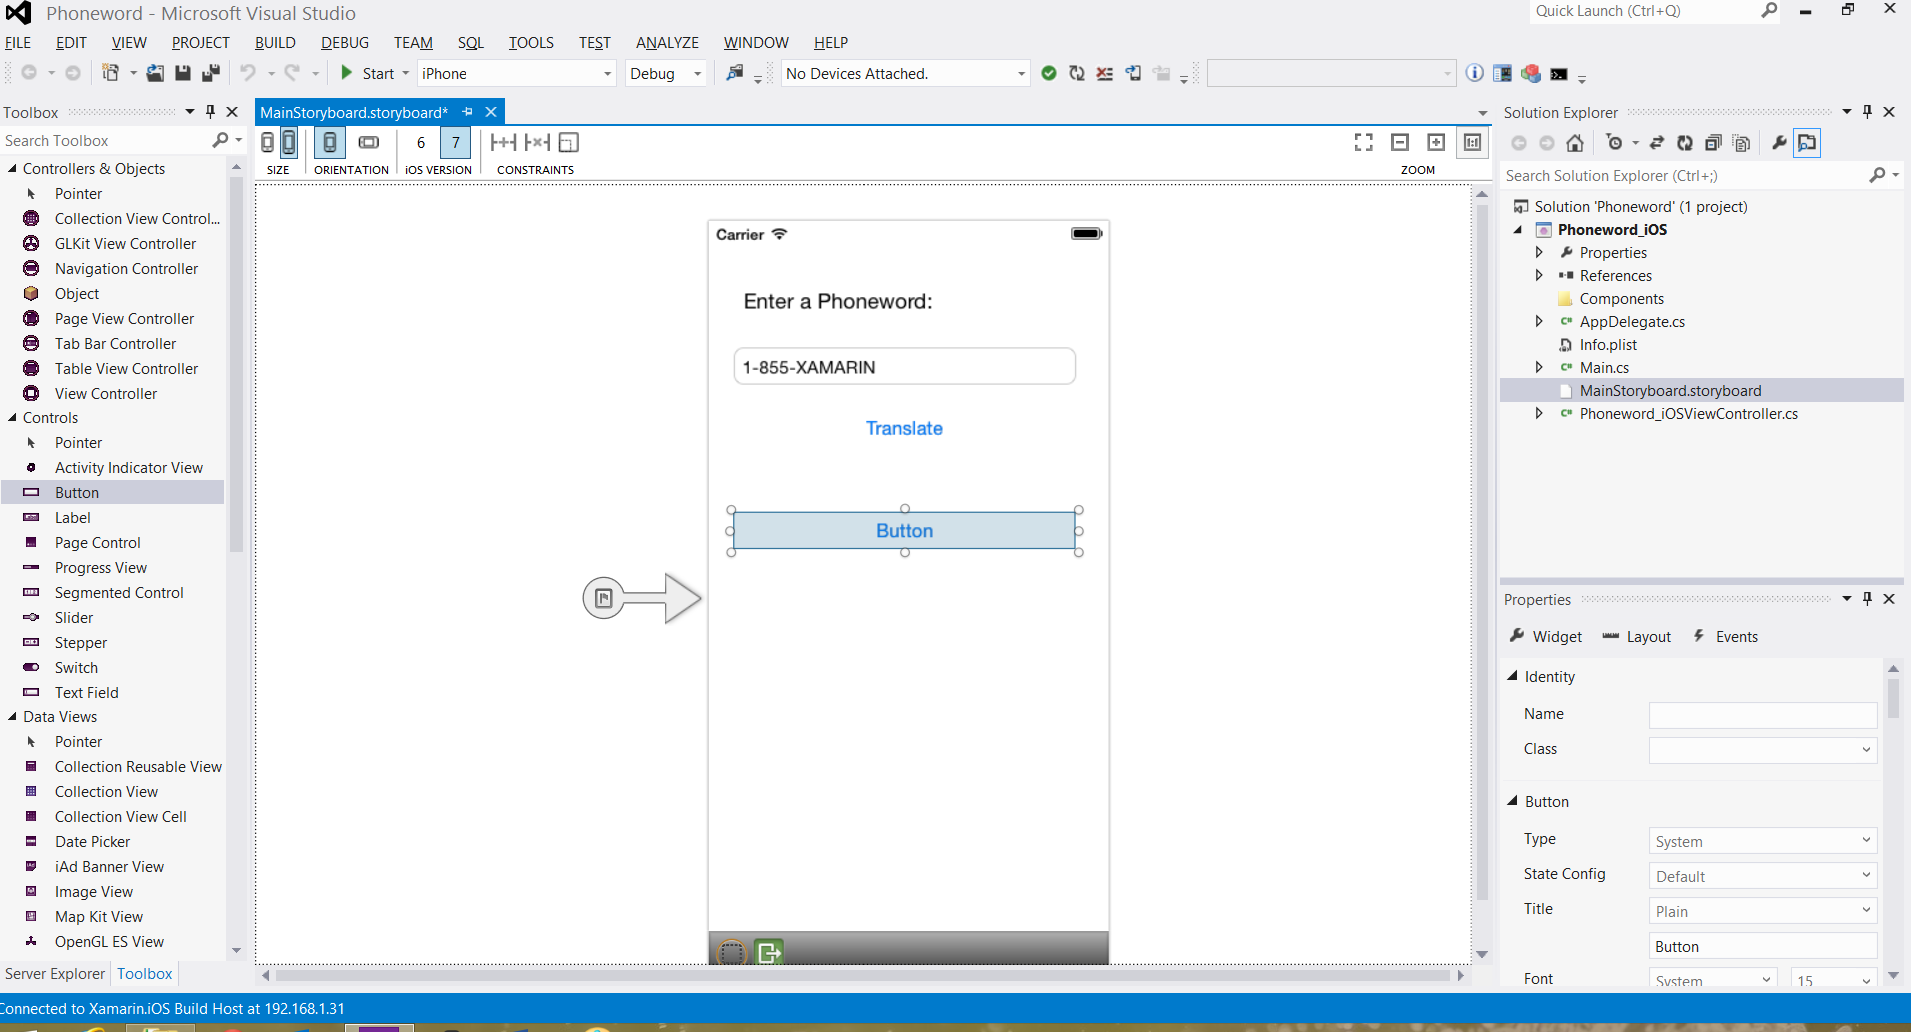1911x1032 pixels.
Task: Toggle iOS version to 6
Action: pos(421,143)
